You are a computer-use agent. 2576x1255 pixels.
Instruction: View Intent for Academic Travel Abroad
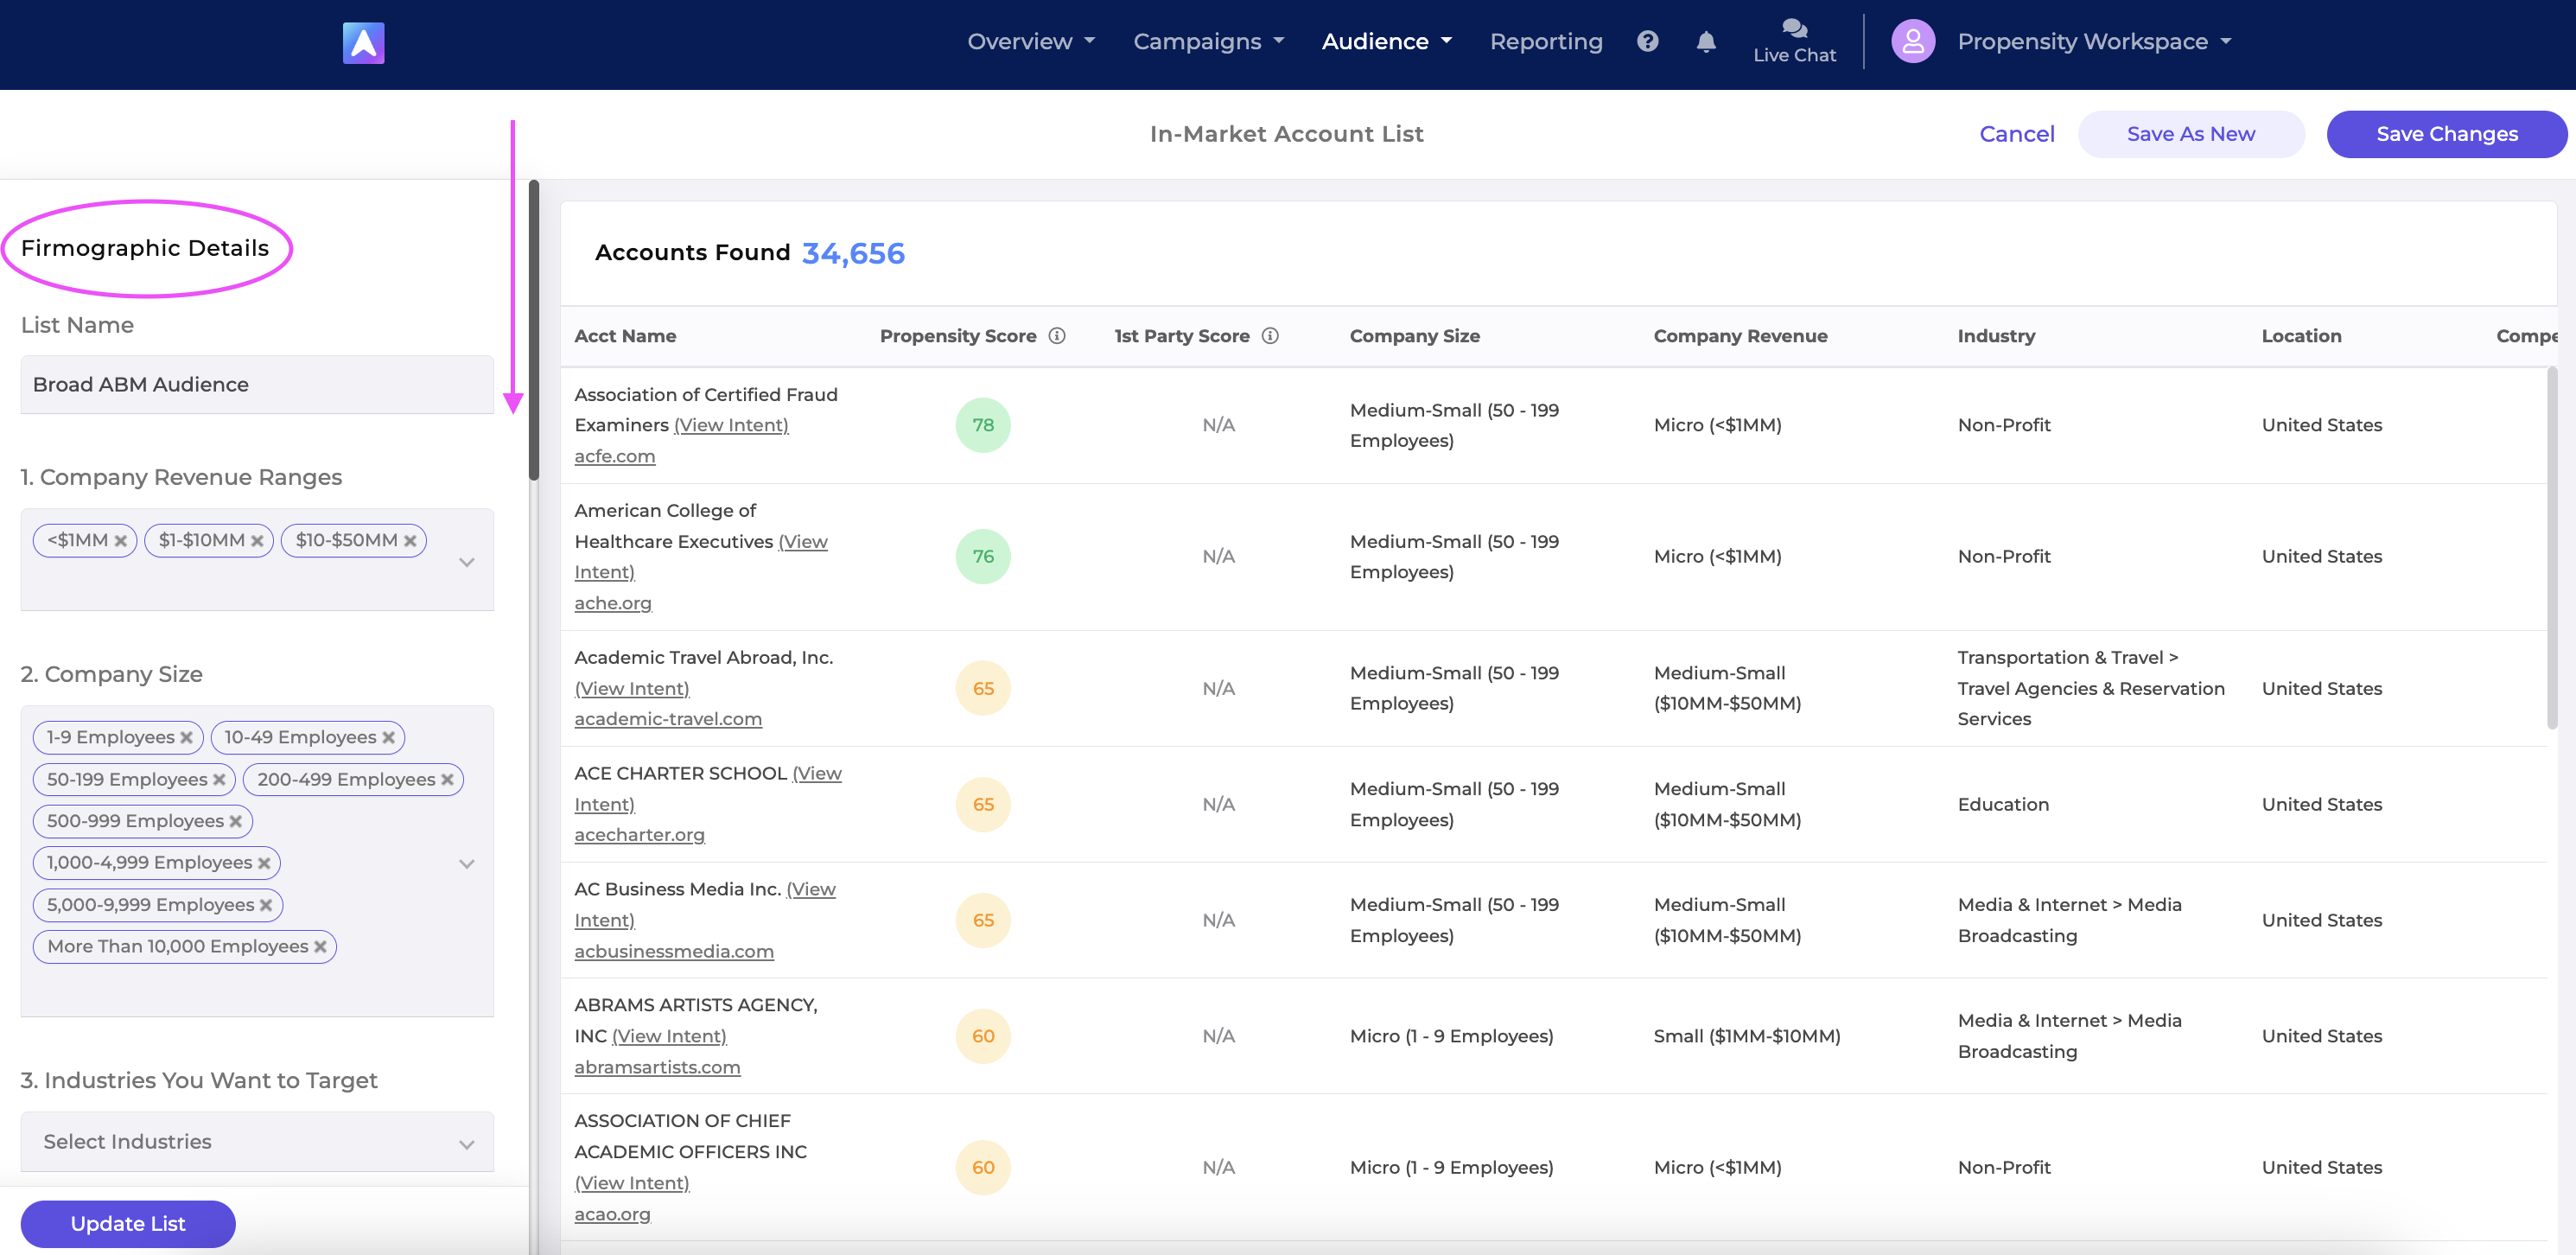[632, 689]
